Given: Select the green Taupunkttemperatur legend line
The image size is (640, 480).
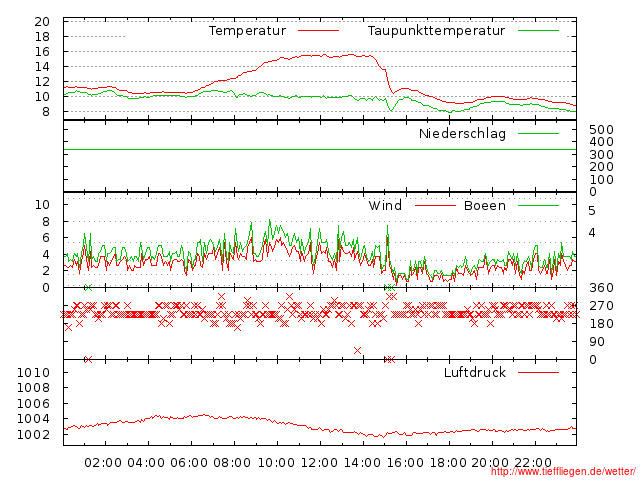Looking at the screenshot, I should [x=538, y=31].
